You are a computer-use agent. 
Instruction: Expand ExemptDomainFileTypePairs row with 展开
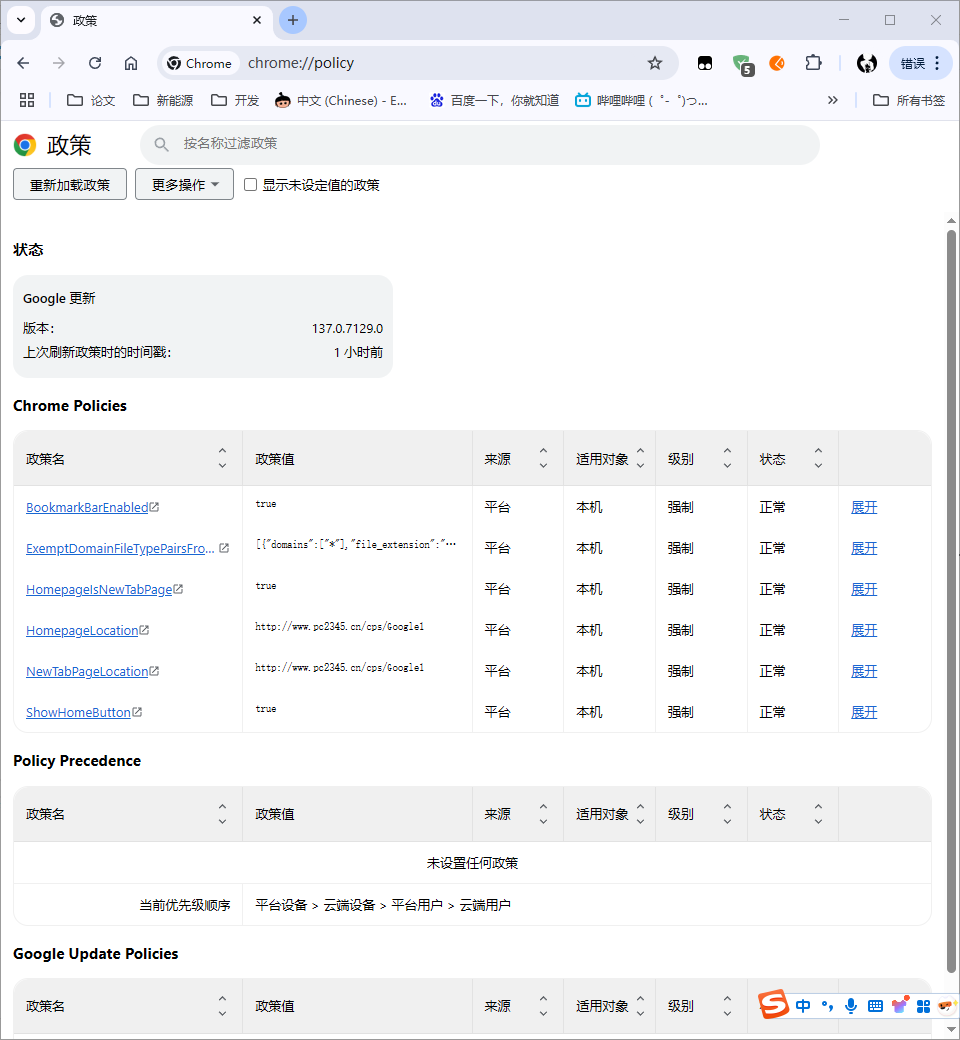(864, 549)
